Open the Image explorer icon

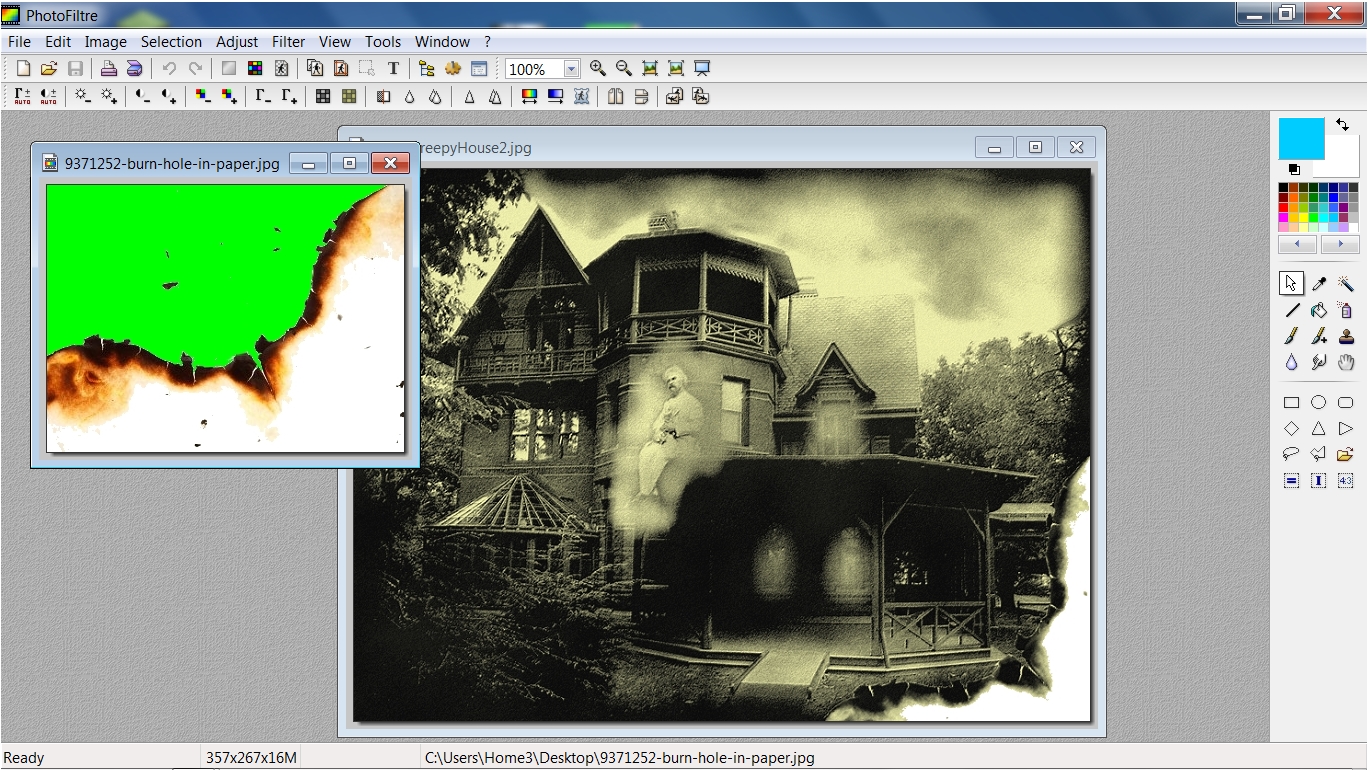427,69
